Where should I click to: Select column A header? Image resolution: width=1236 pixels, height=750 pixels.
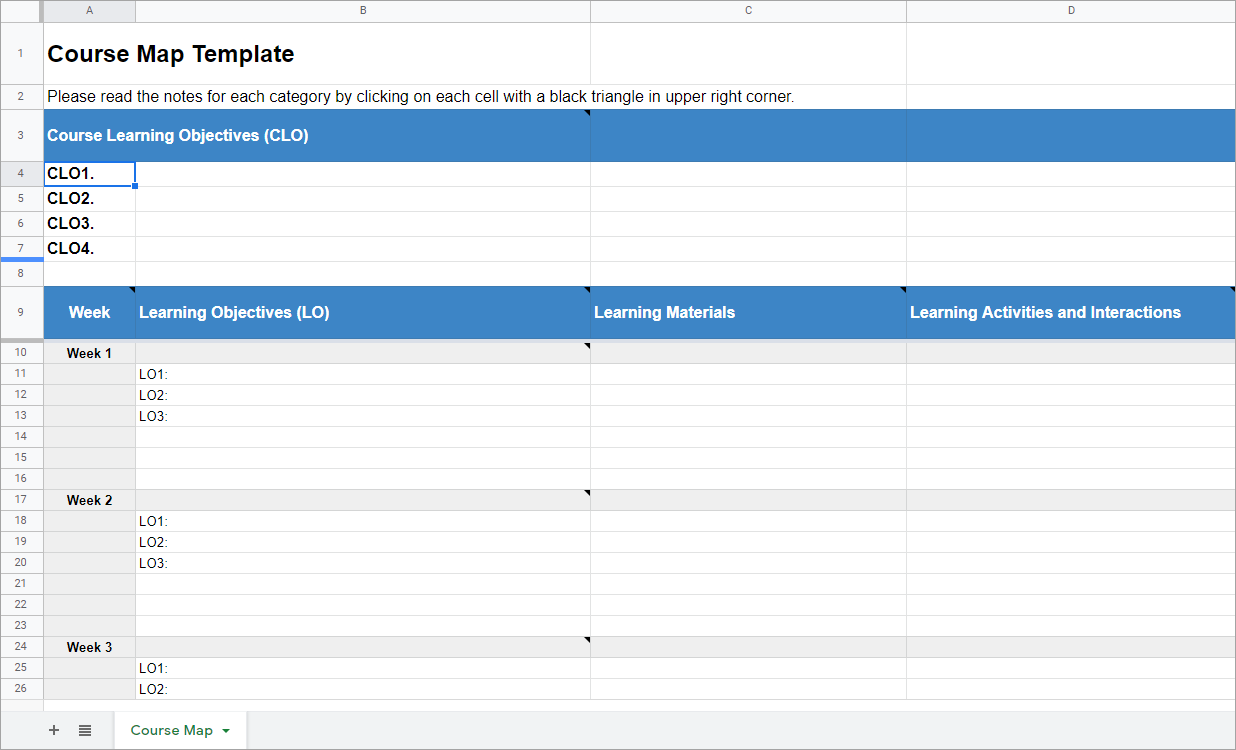90,11
